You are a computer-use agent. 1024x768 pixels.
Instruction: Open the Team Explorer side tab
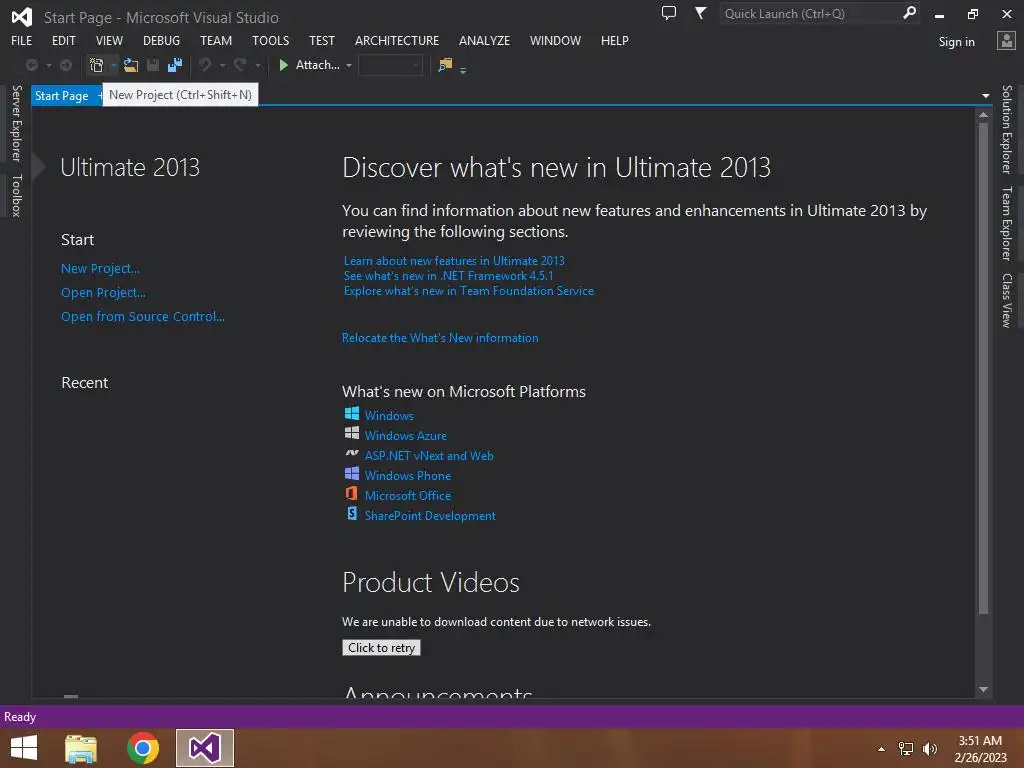coord(1006,223)
